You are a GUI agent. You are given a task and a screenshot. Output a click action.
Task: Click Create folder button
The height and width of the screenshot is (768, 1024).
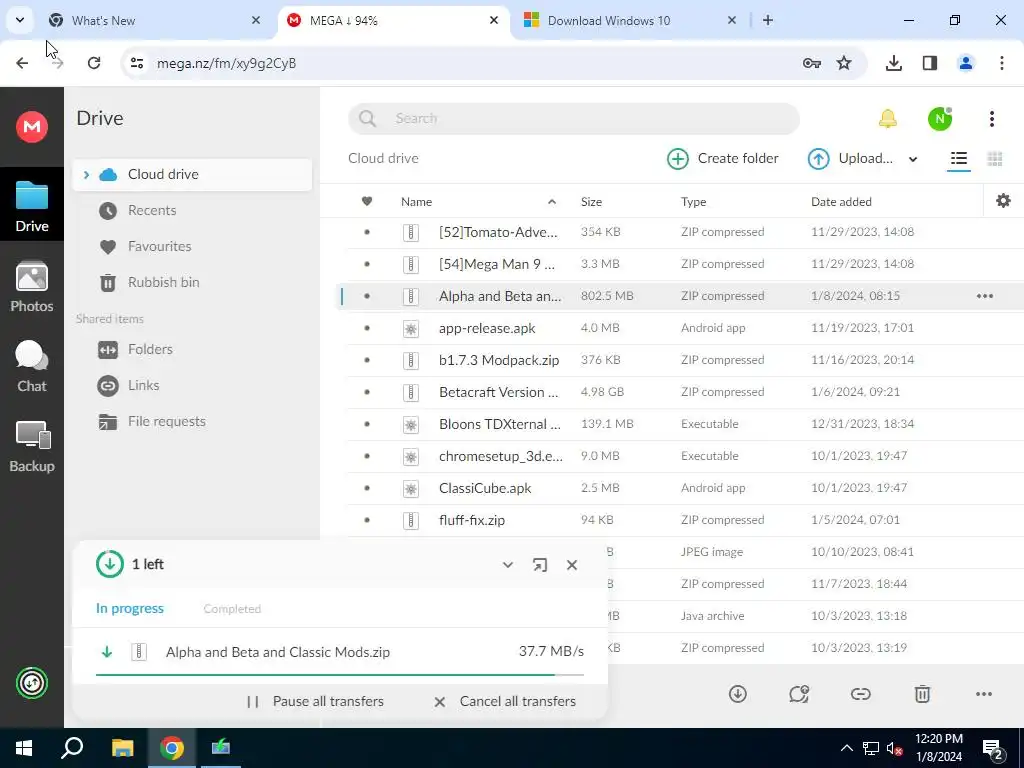[x=722, y=159]
